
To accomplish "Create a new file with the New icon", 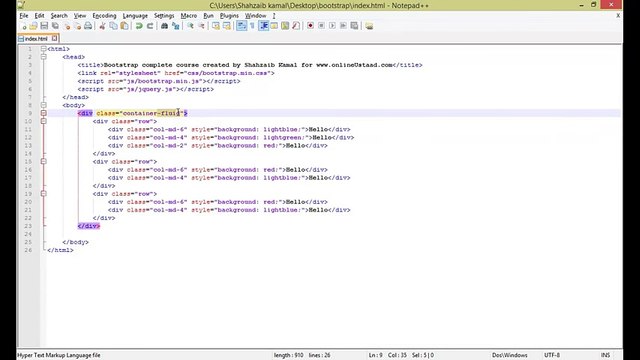I will coord(23,26).
